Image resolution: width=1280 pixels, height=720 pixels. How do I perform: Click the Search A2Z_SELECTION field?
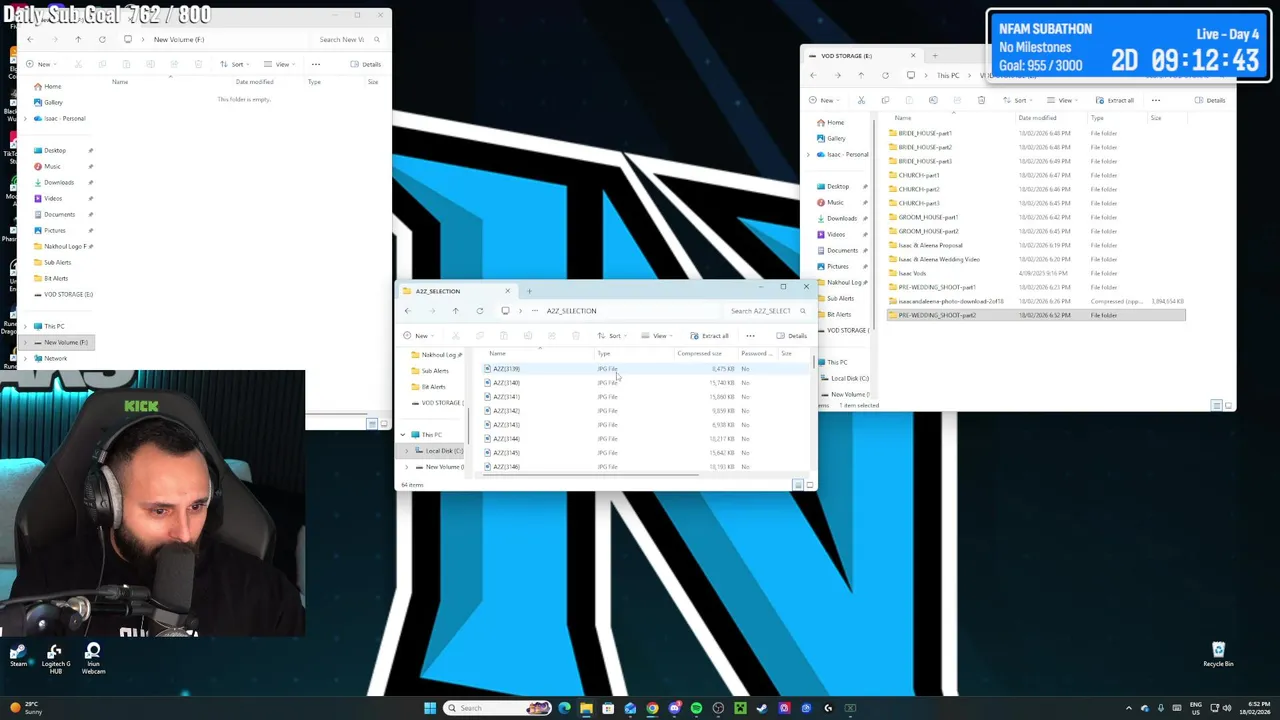click(766, 311)
